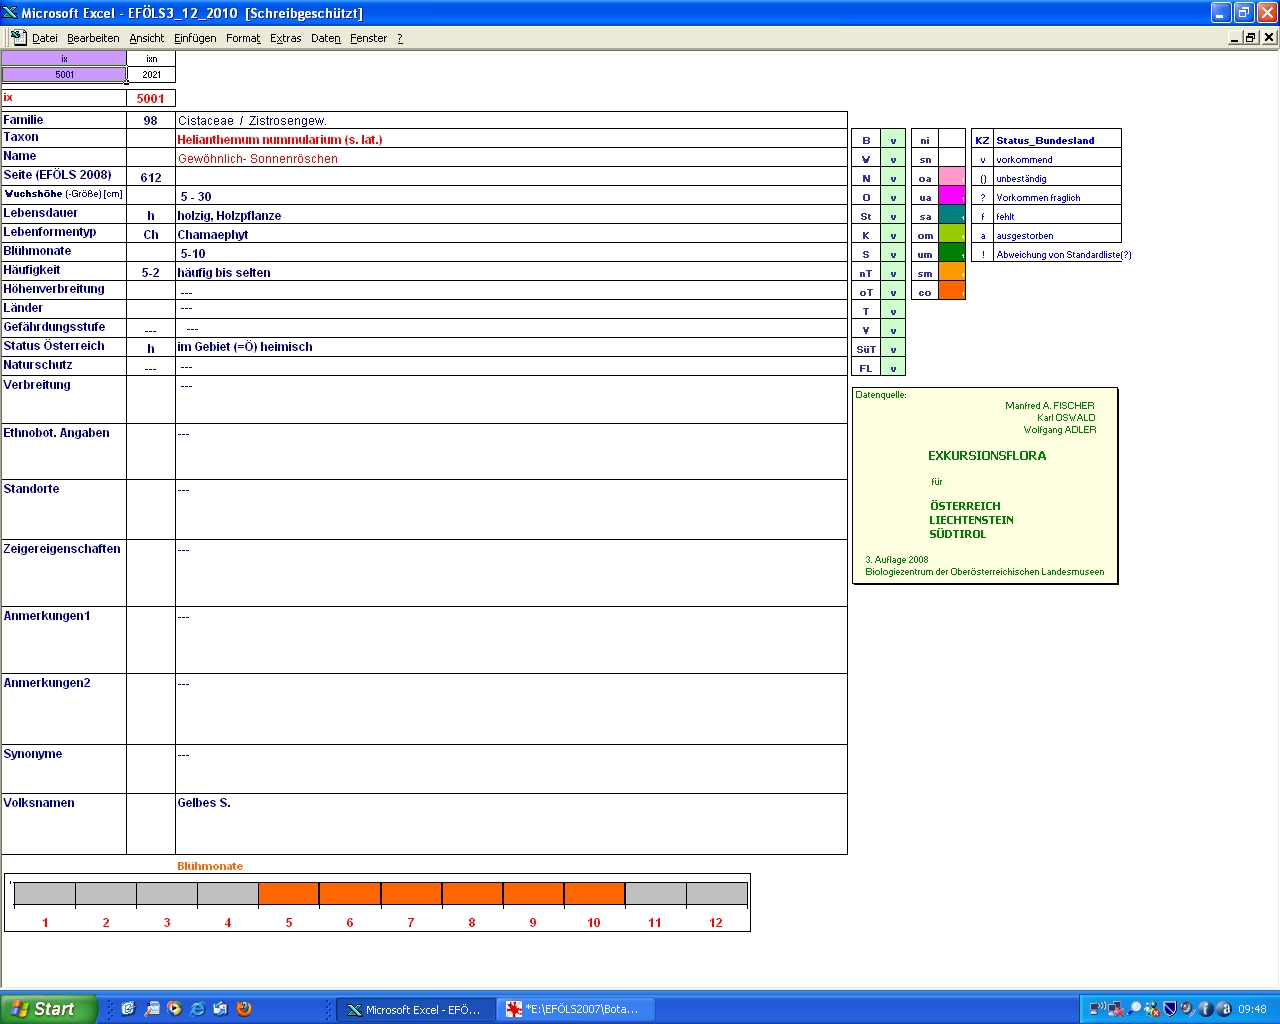Screen dimensions: 1280x1024
Task: Click month 10 bar in Blühmonate chart
Action: (594, 894)
